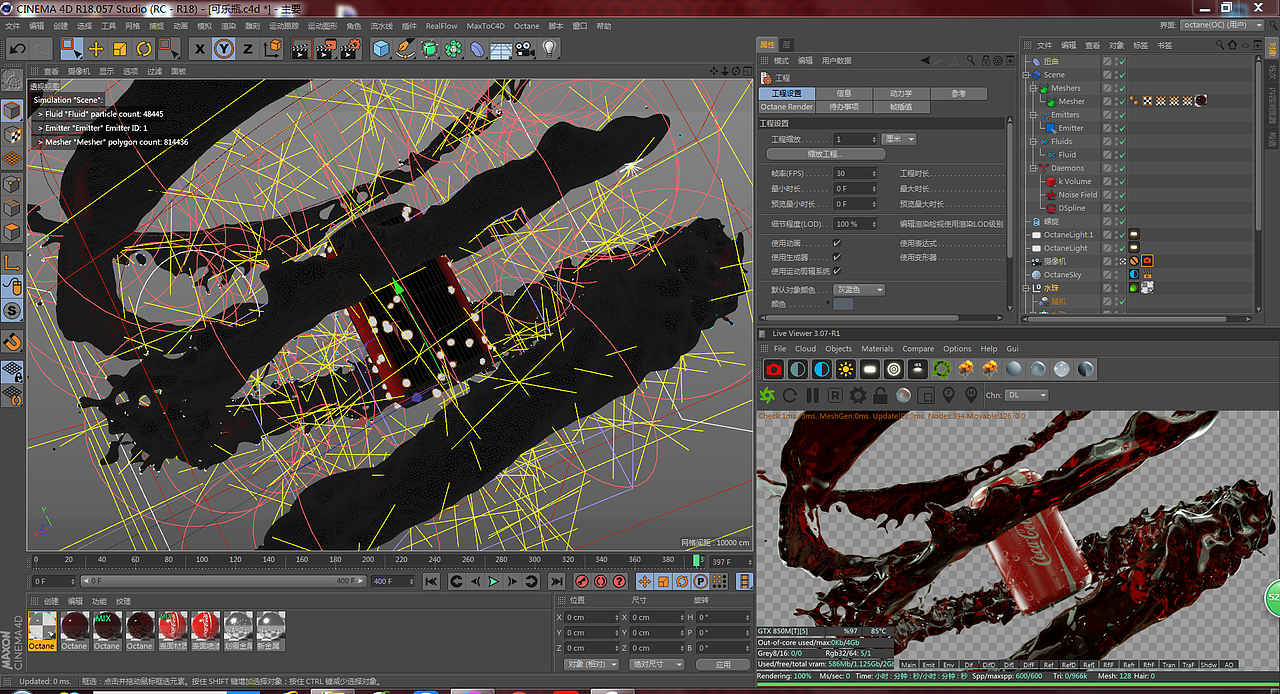Click Record active objects red button

(x=582, y=581)
